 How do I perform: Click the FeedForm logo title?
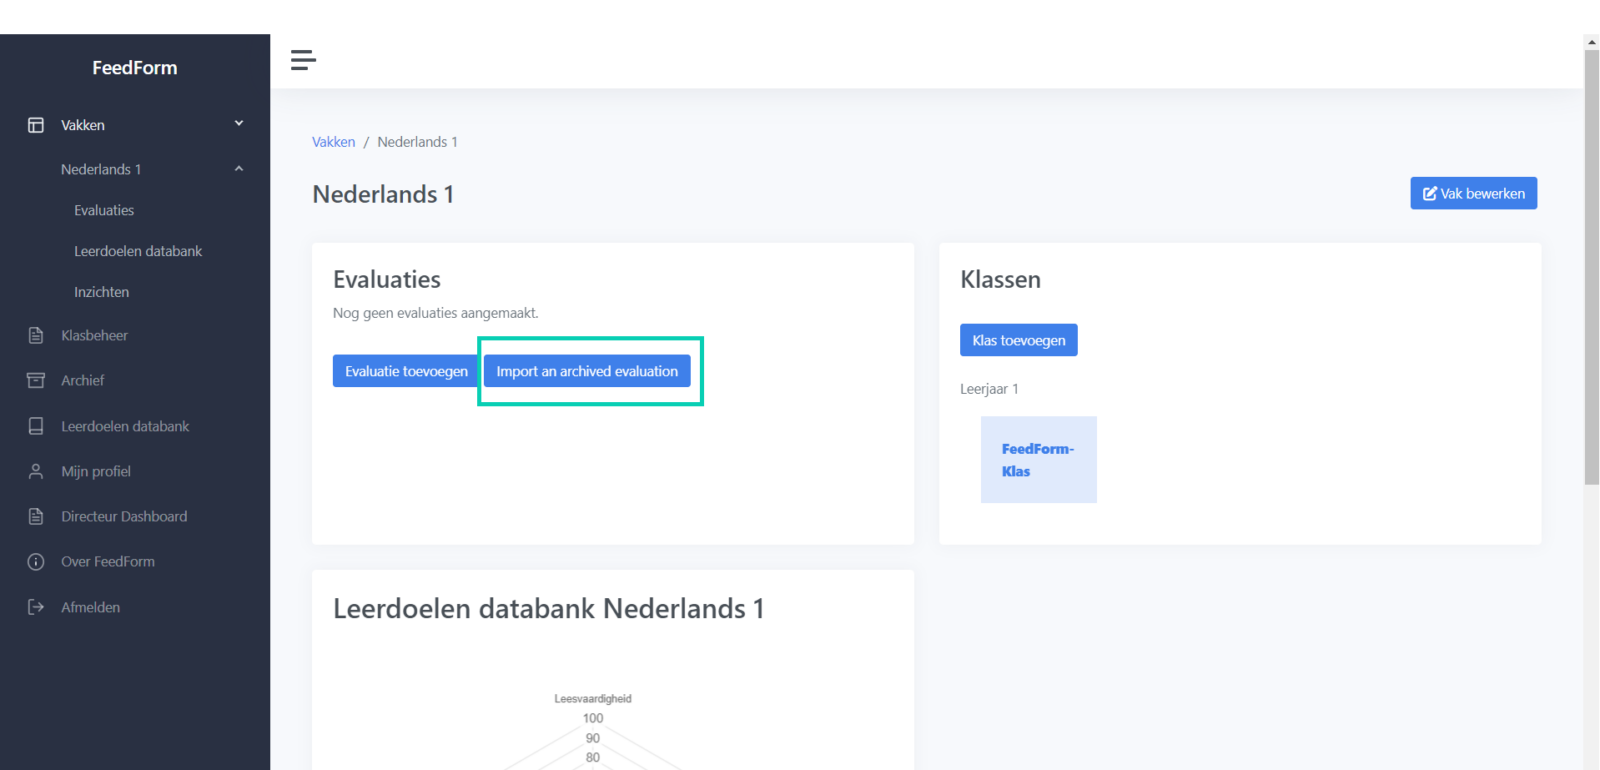(x=135, y=68)
